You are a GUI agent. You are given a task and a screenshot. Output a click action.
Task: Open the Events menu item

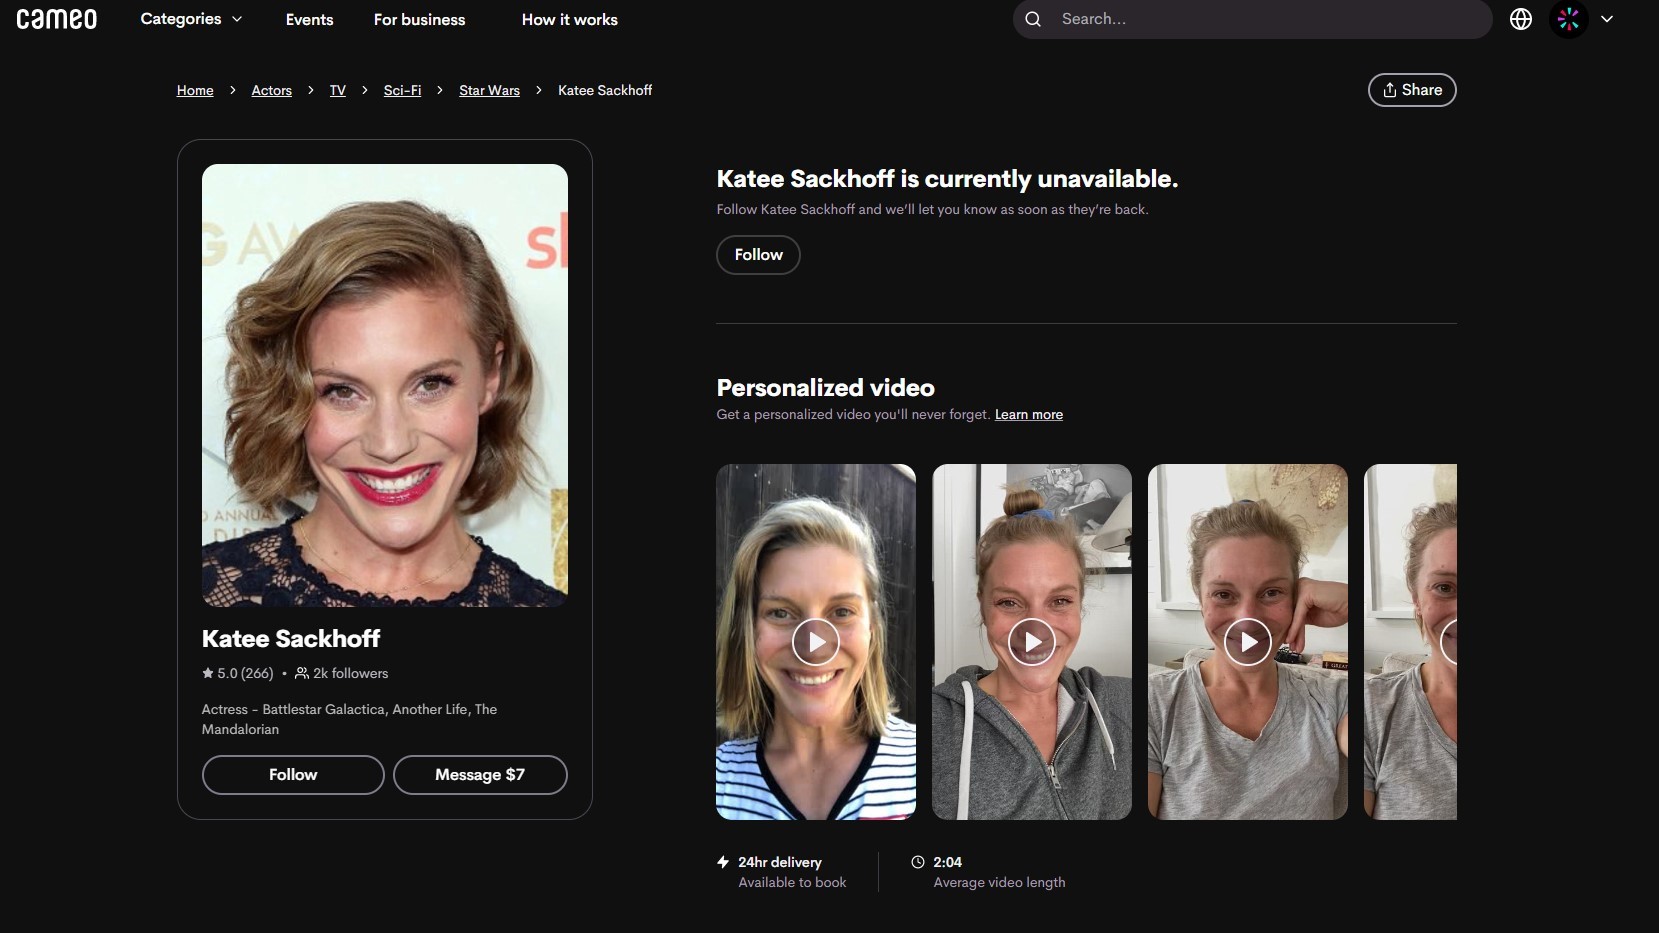pyautogui.click(x=309, y=19)
